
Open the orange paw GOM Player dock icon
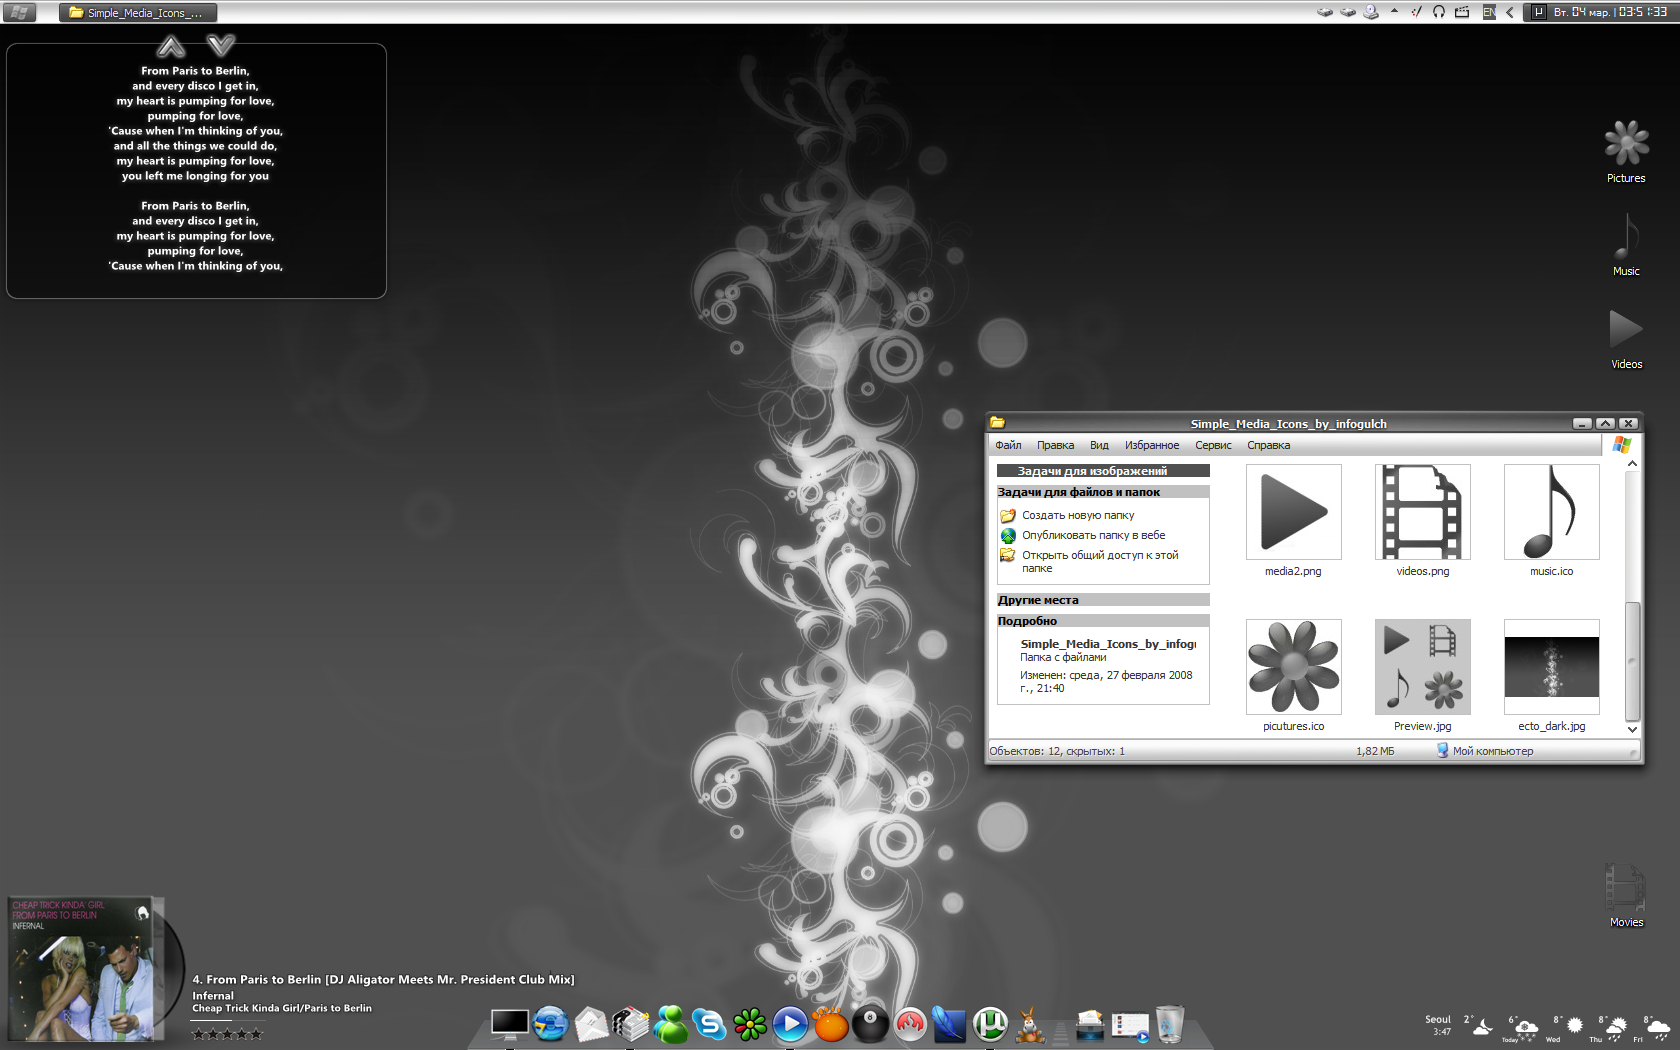830,1024
